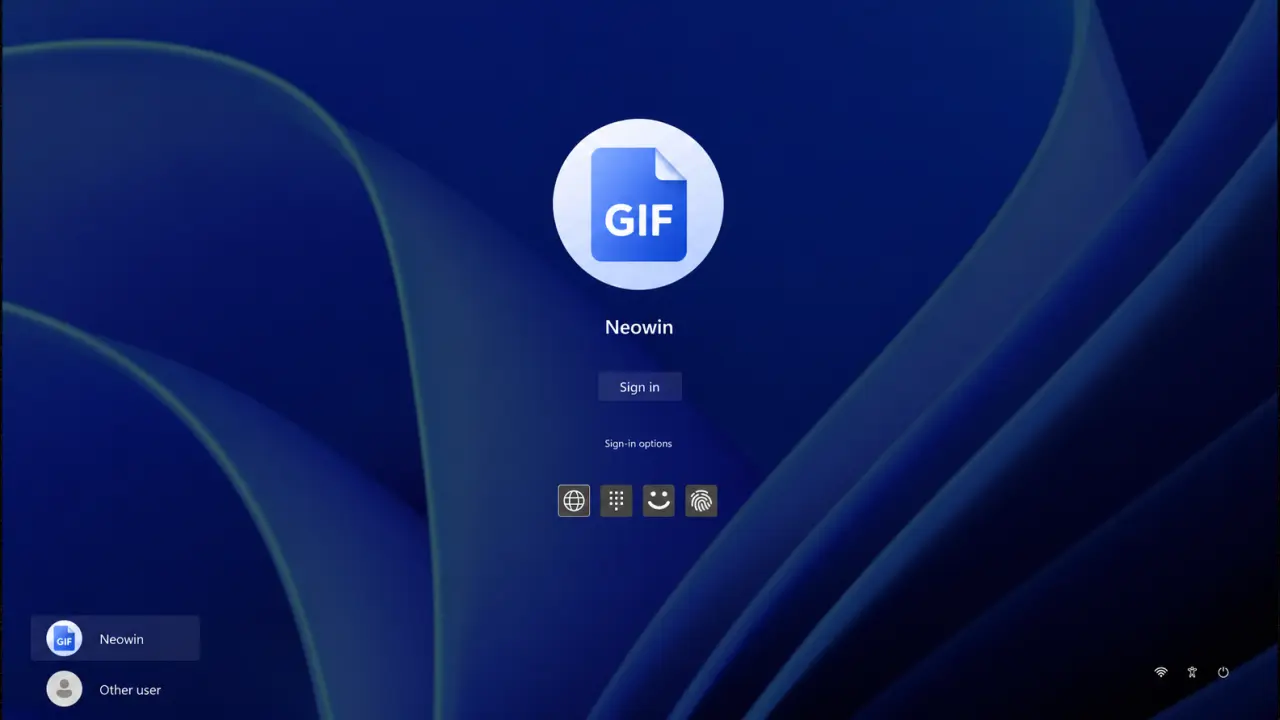The width and height of the screenshot is (1280, 720).
Task: Click the Sign-in options label
Action: pyautogui.click(x=638, y=443)
